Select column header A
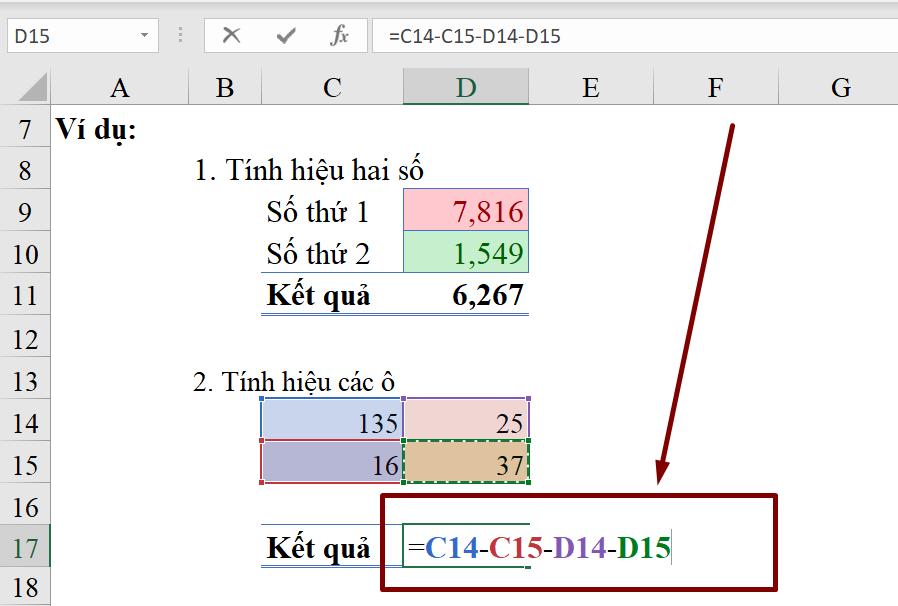 (119, 87)
